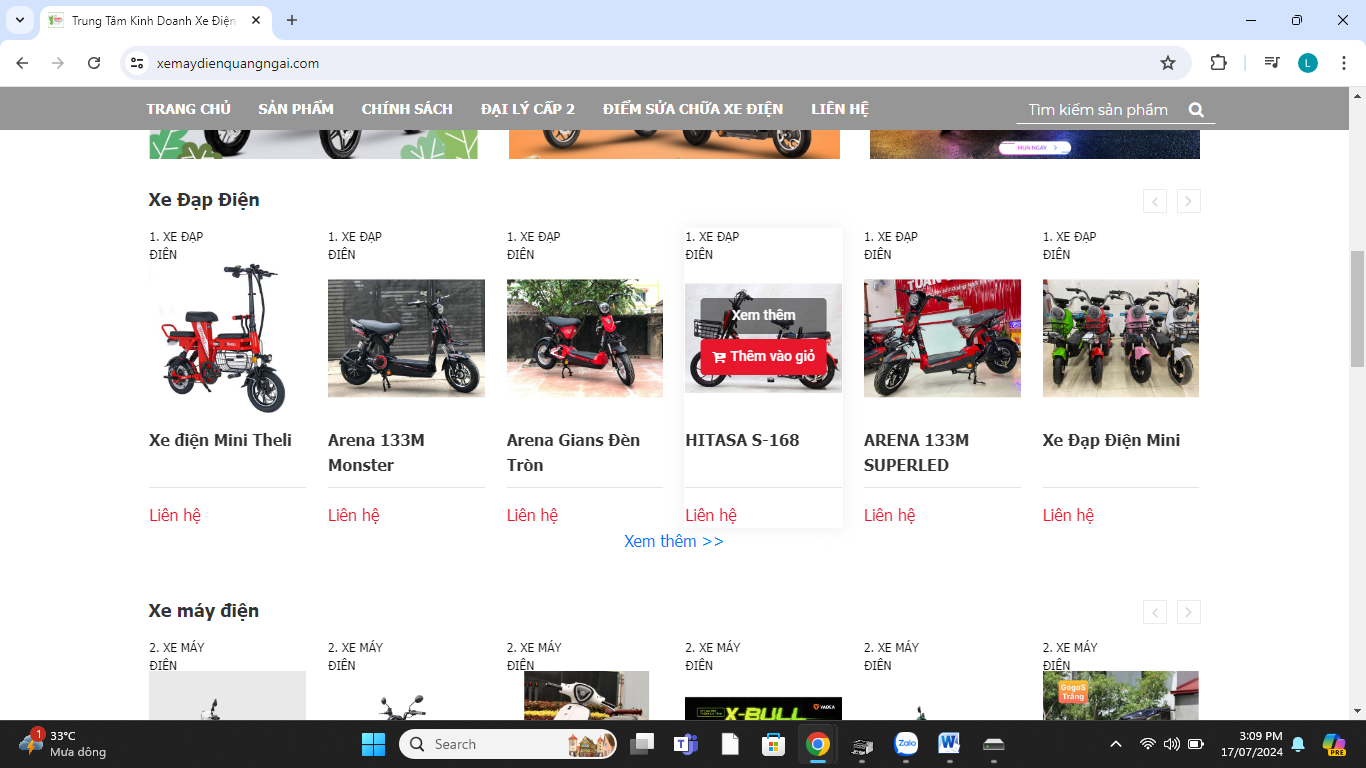Reload the page using the refresh icon

pos(94,63)
